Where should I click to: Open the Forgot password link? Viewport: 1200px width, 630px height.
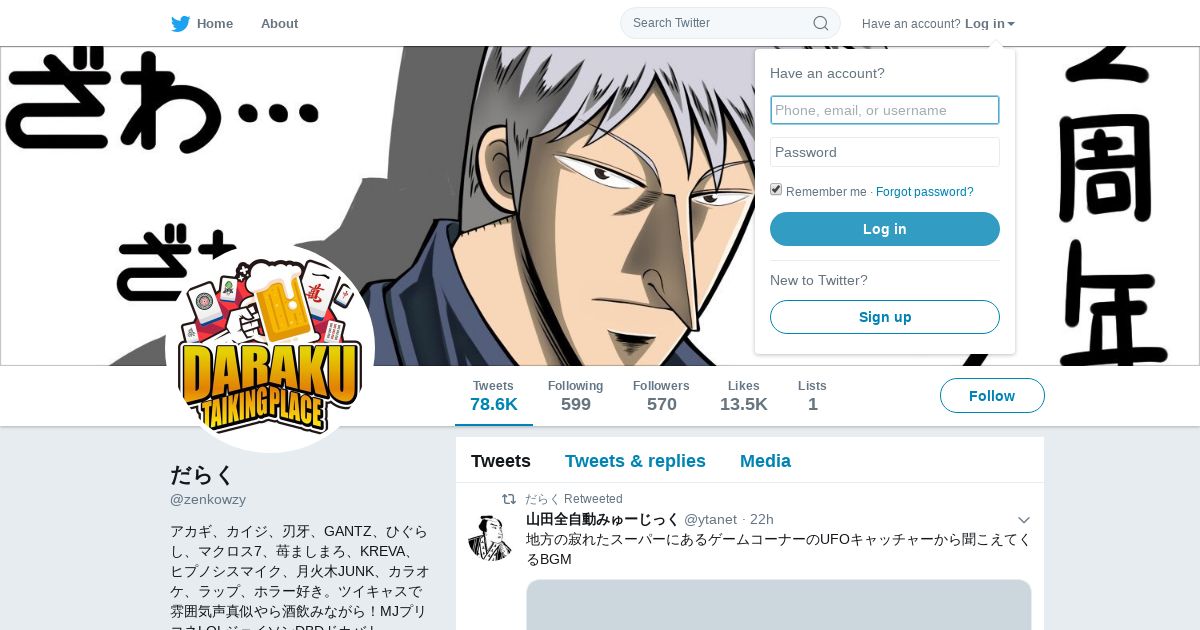tap(924, 192)
